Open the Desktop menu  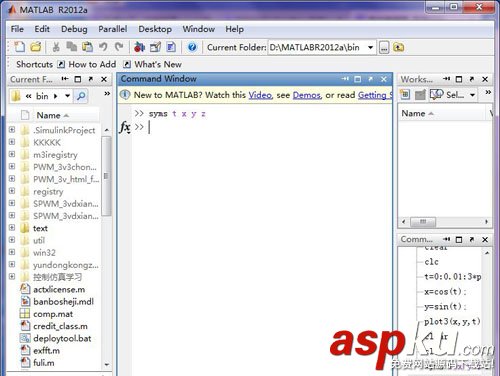(x=155, y=29)
